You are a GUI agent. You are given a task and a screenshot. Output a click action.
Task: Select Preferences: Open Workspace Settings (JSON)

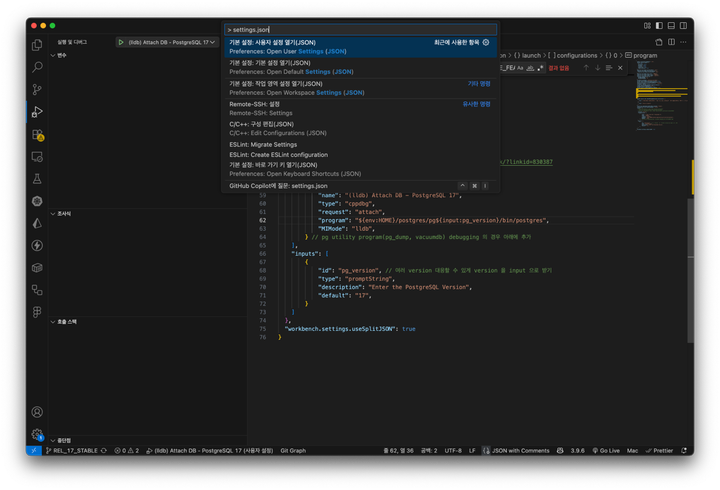pos(360,88)
